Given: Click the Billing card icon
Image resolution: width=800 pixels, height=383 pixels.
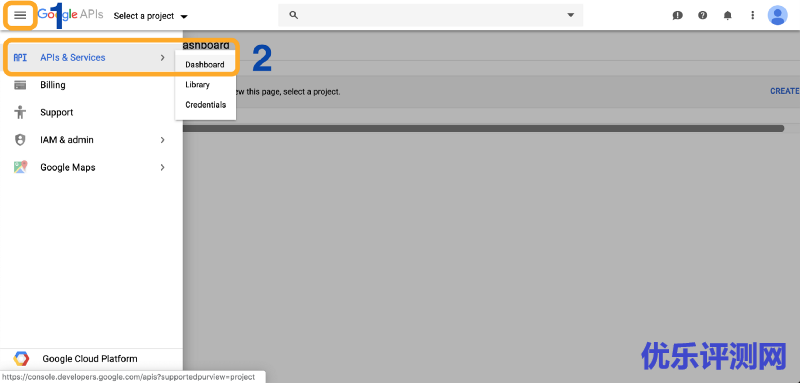Looking at the screenshot, I should tap(20, 85).
